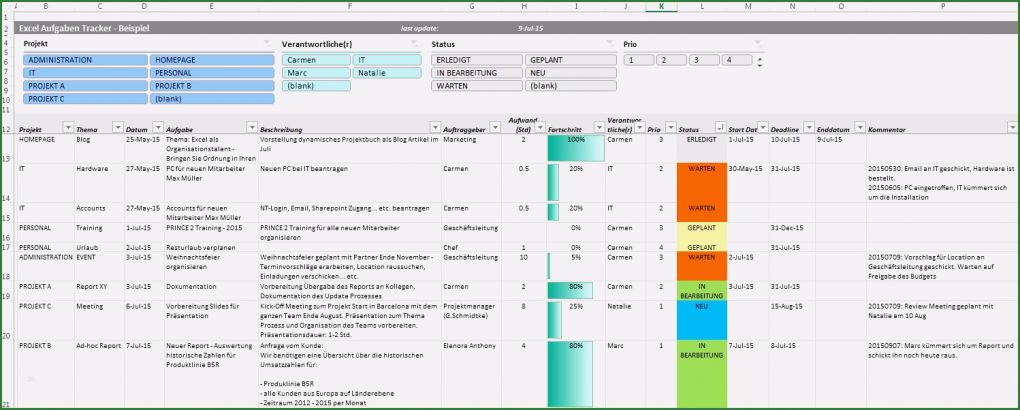Toggle IT in Projekt slicer

pos(85,73)
